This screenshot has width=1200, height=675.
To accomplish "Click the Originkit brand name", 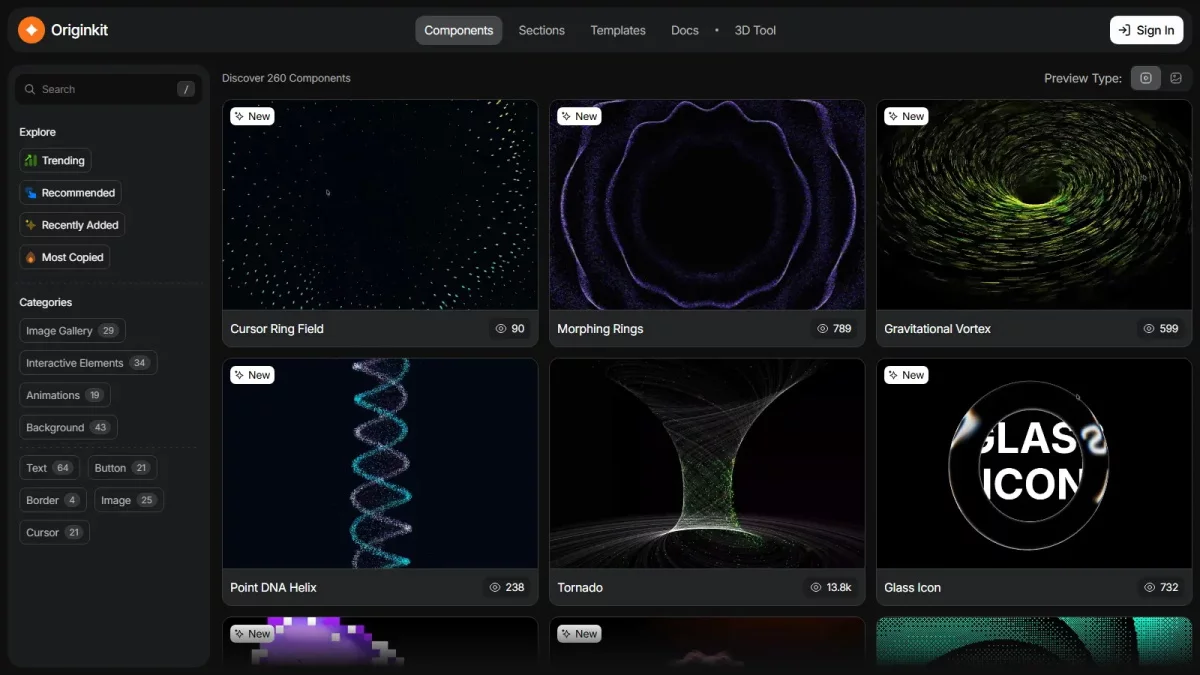I will (x=79, y=30).
